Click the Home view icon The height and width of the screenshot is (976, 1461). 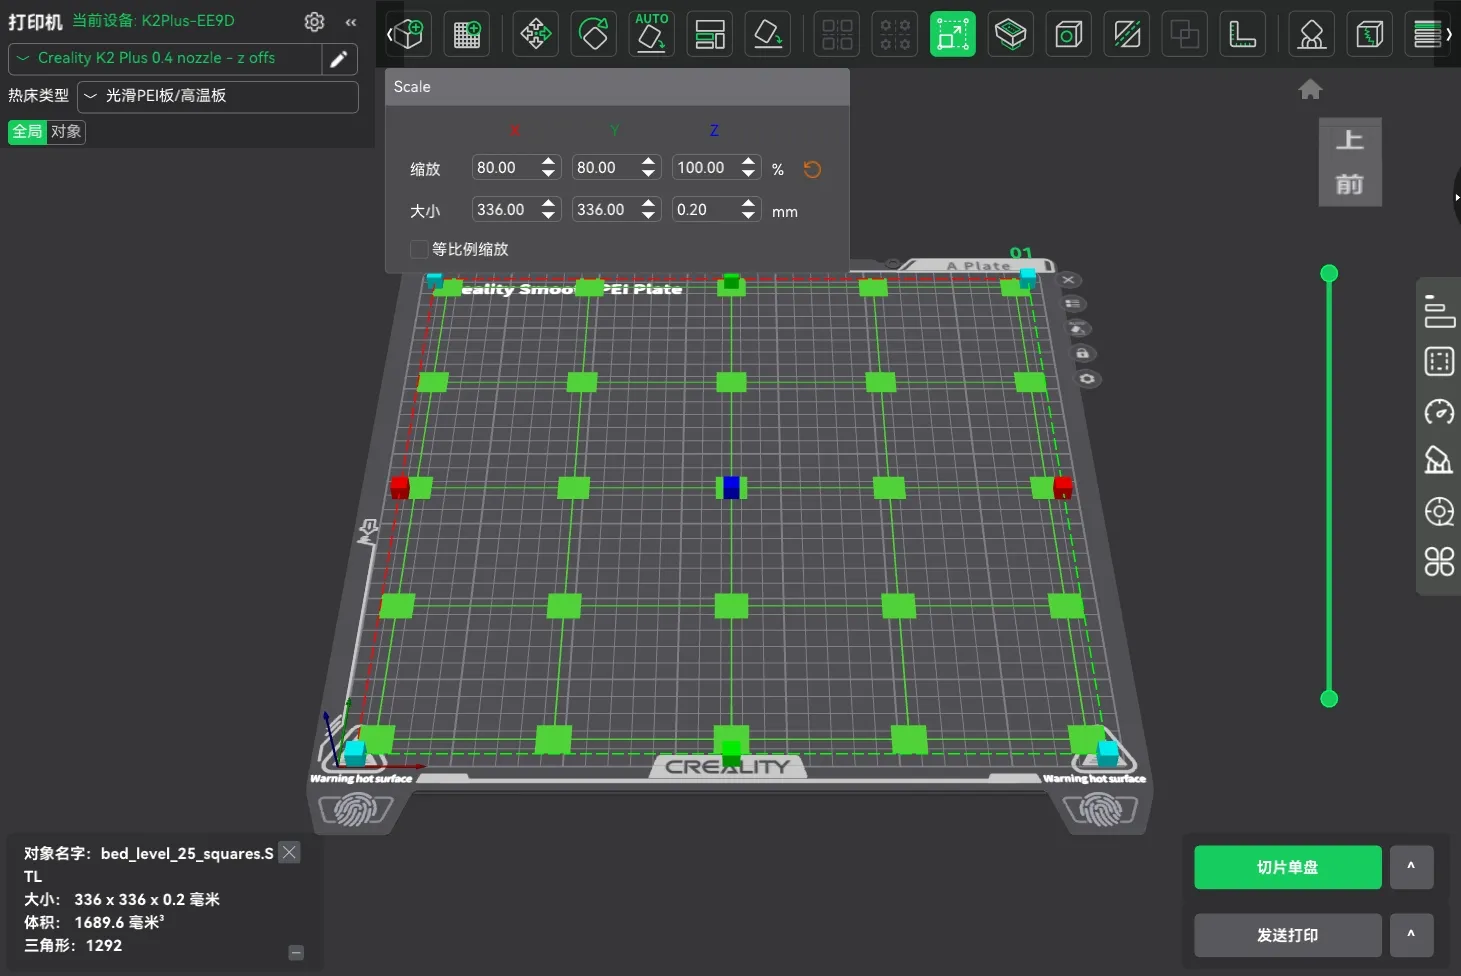(1310, 90)
